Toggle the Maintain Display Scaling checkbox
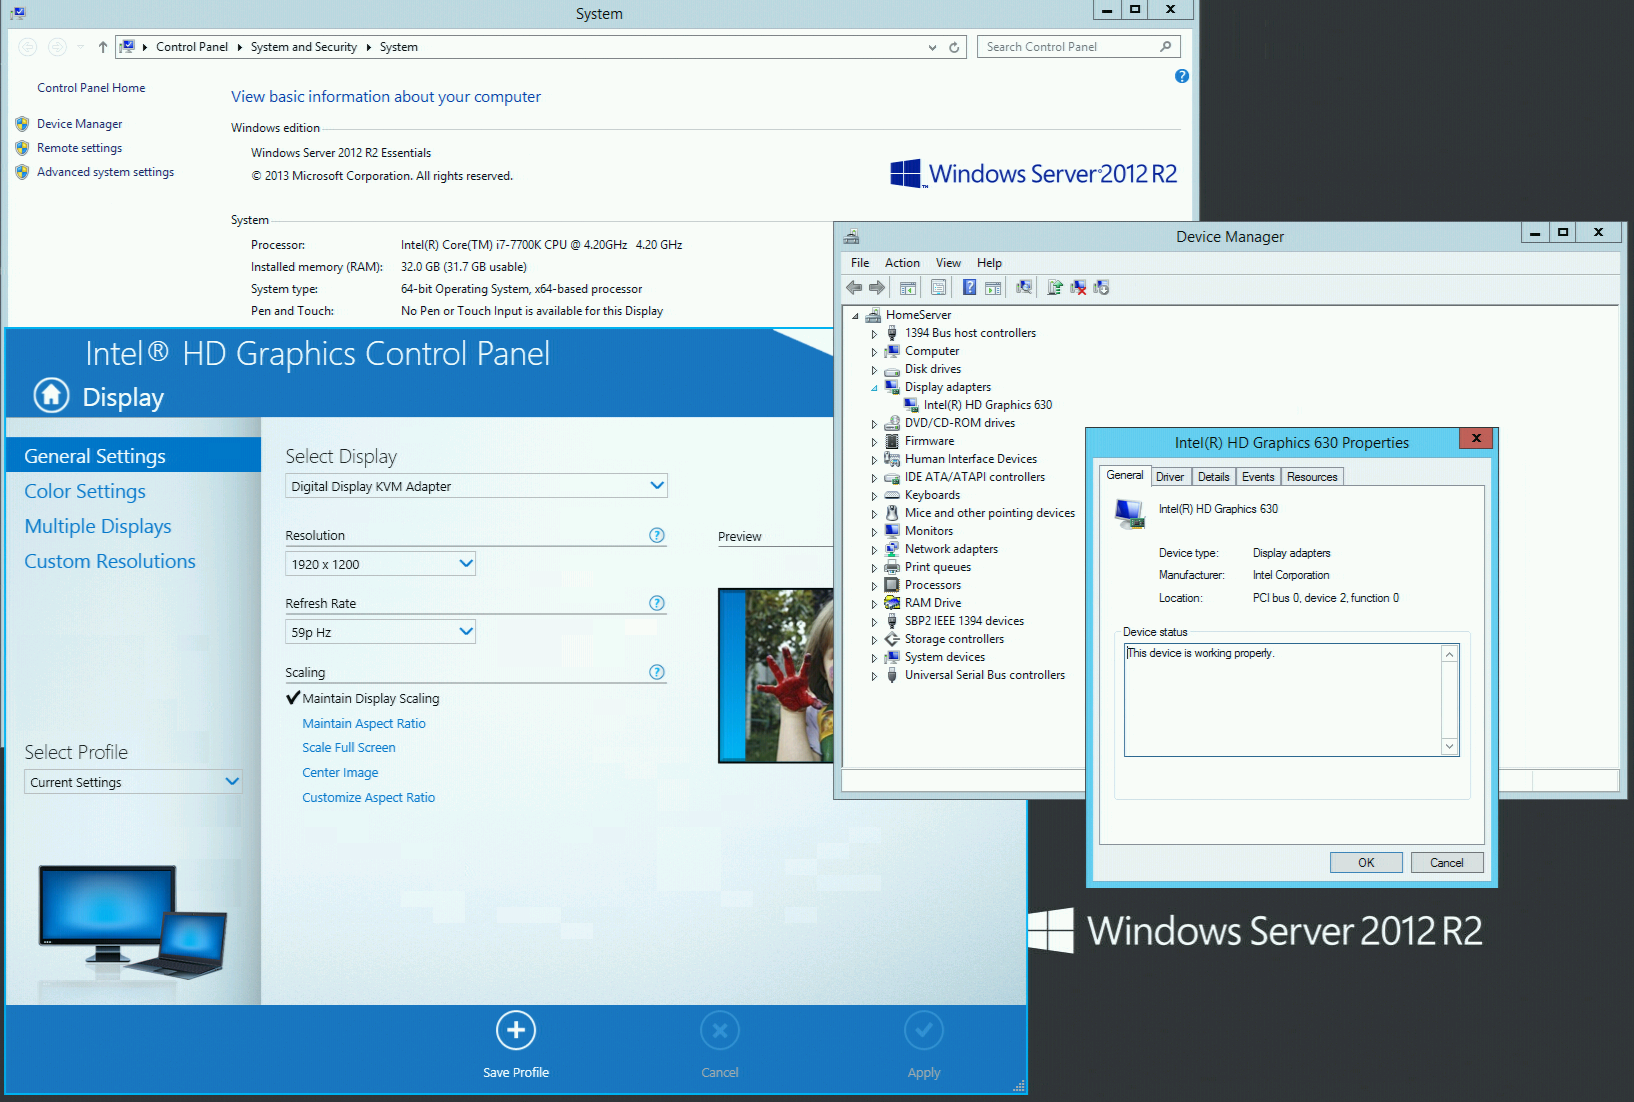The width and height of the screenshot is (1634, 1102). [x=293, y=698]
